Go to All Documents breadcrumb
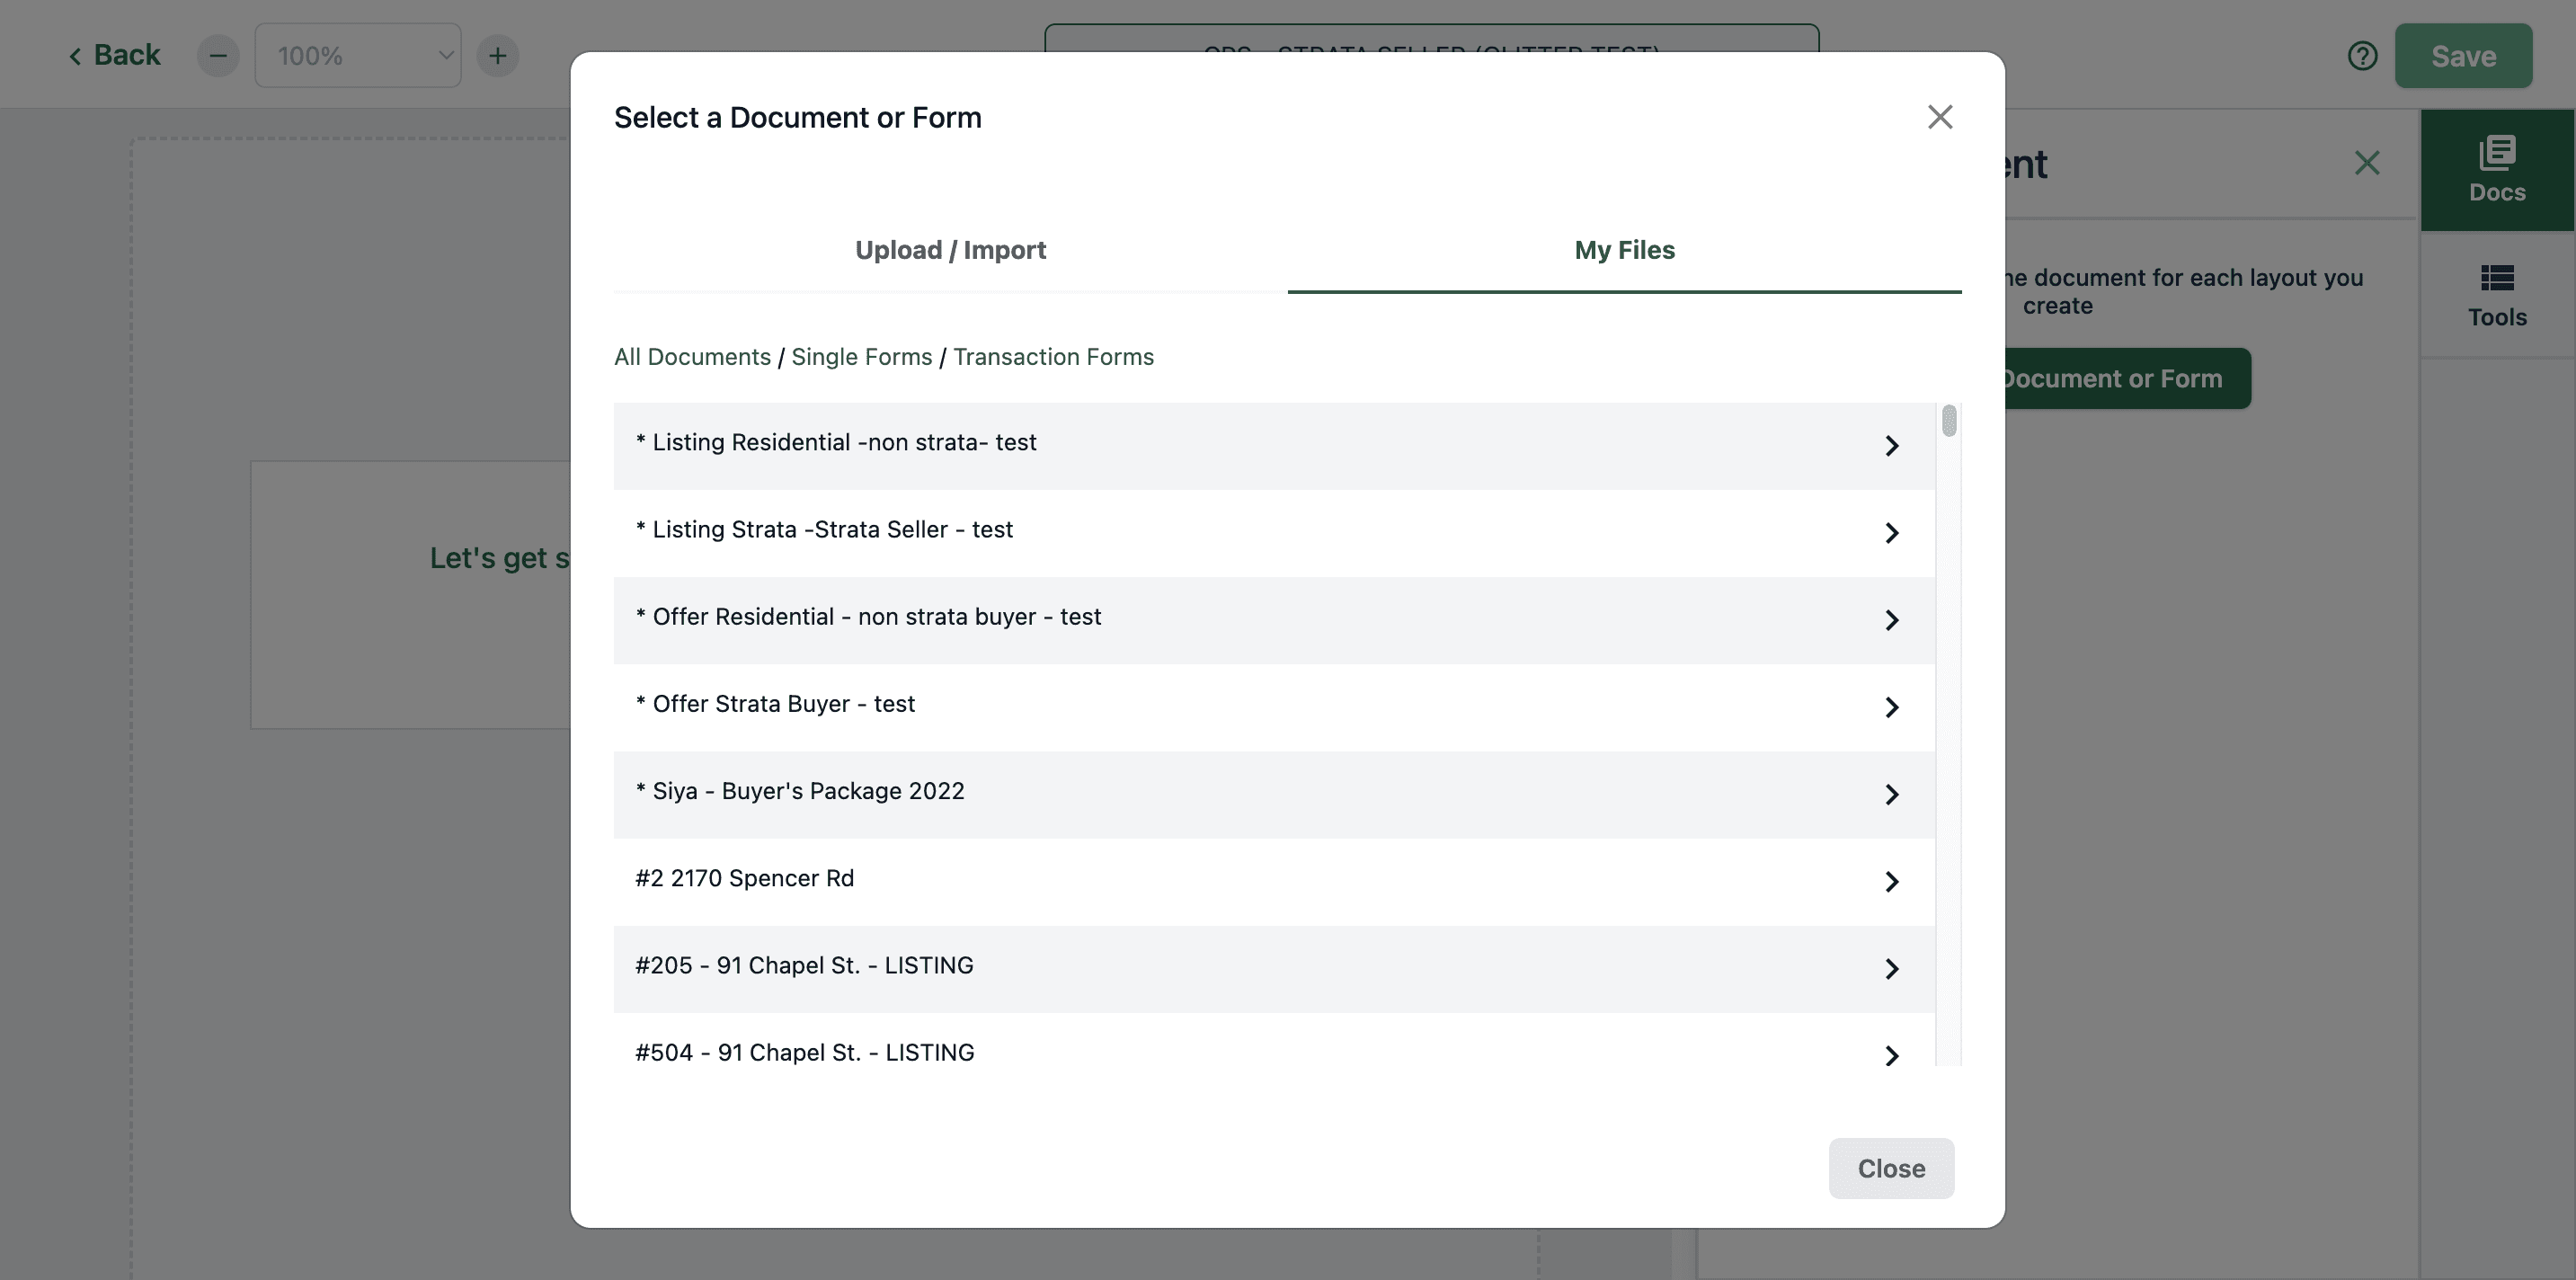The width and height of the screenshot is (2576, 1280). (x=692, y=357)
